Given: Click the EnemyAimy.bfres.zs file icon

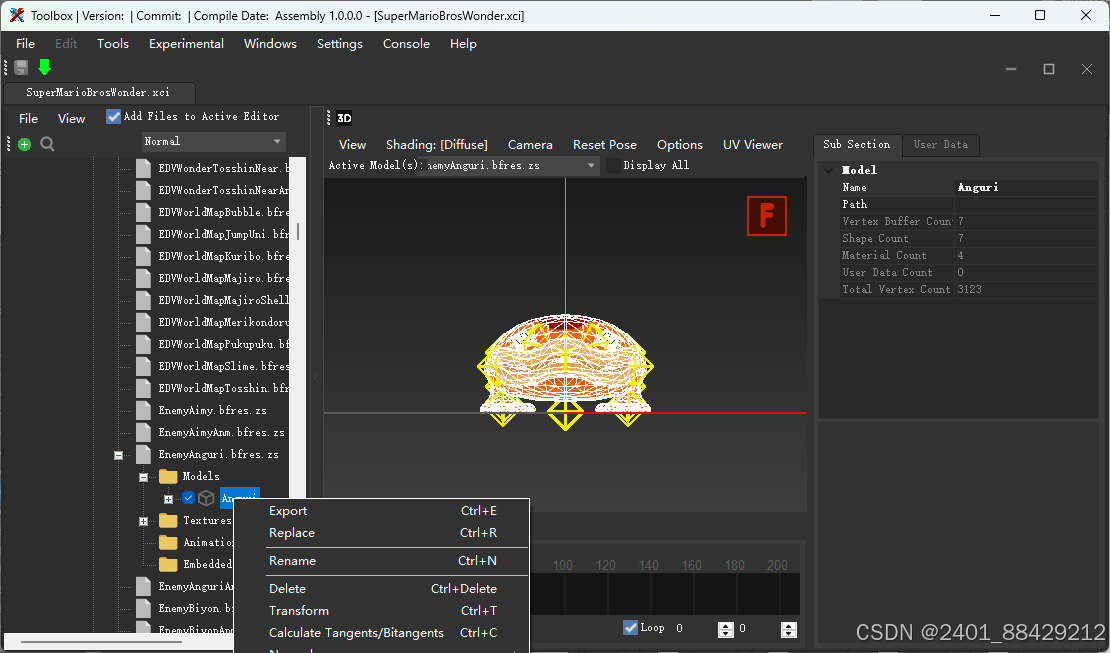Looking at the screenshot, I should pos(144,410).
